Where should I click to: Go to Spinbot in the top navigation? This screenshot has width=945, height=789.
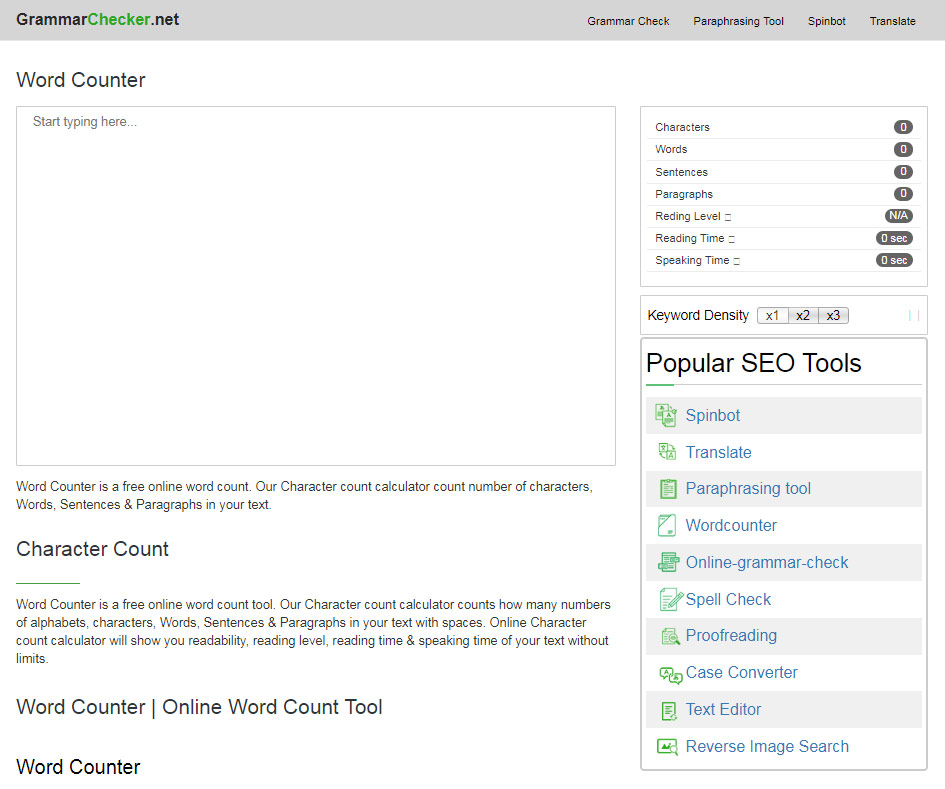pos(826,21)
